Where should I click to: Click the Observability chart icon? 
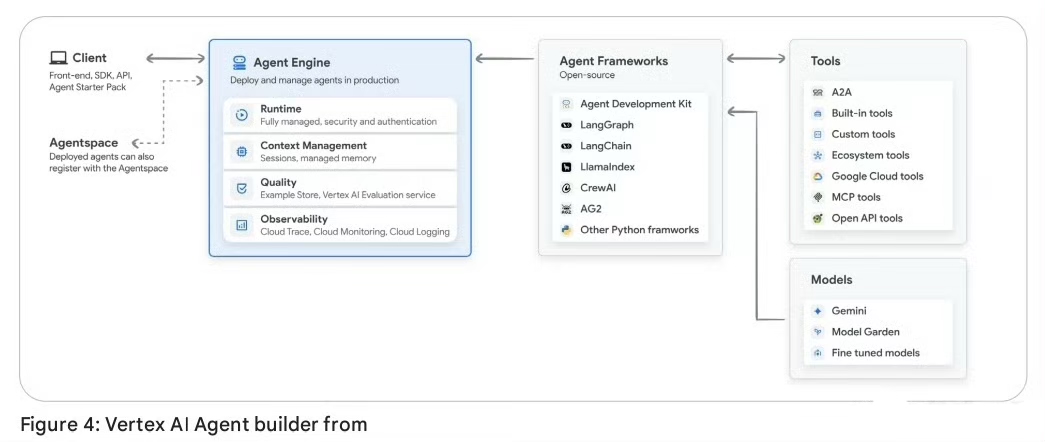click(x=241, y=225)
